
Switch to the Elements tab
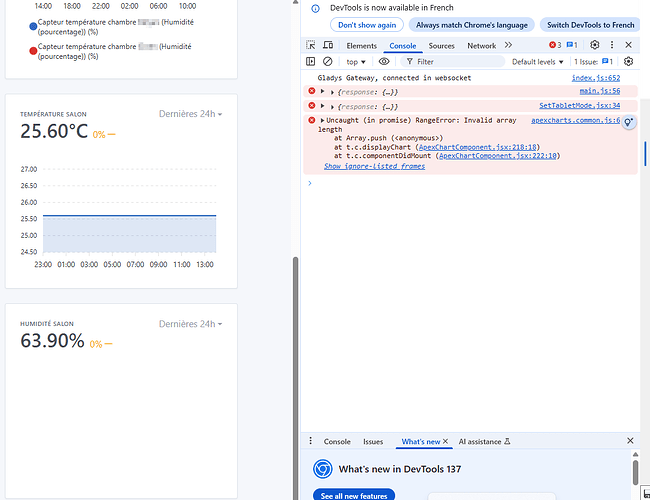coord(361,45)
